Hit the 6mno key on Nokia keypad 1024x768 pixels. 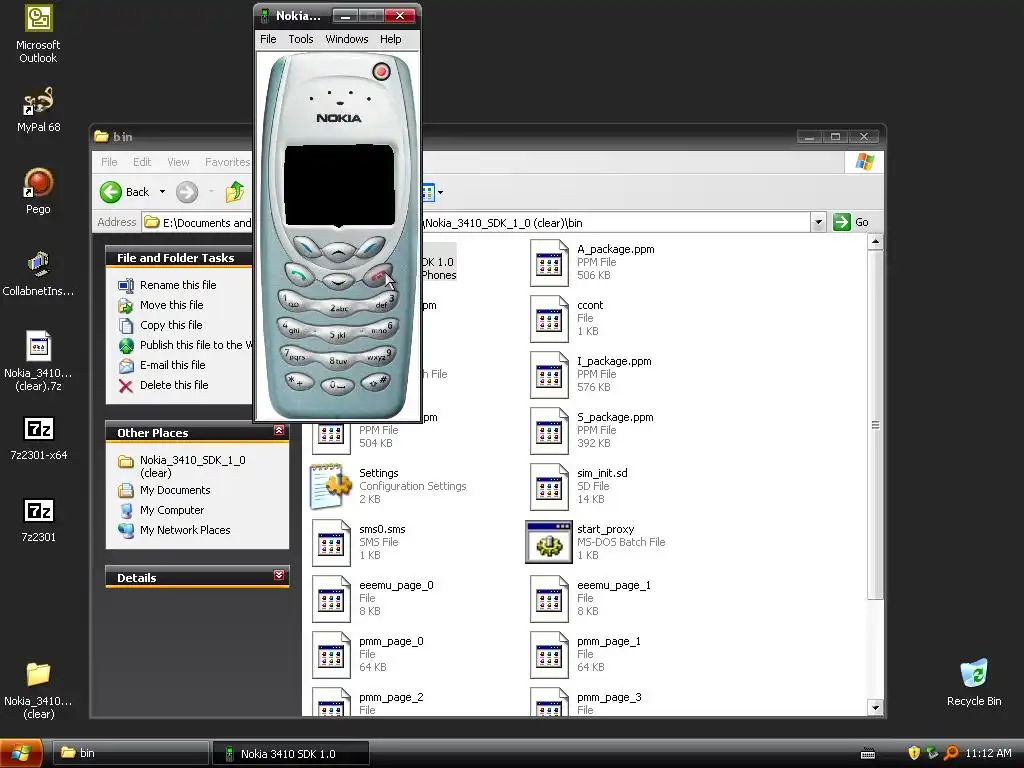382,328
